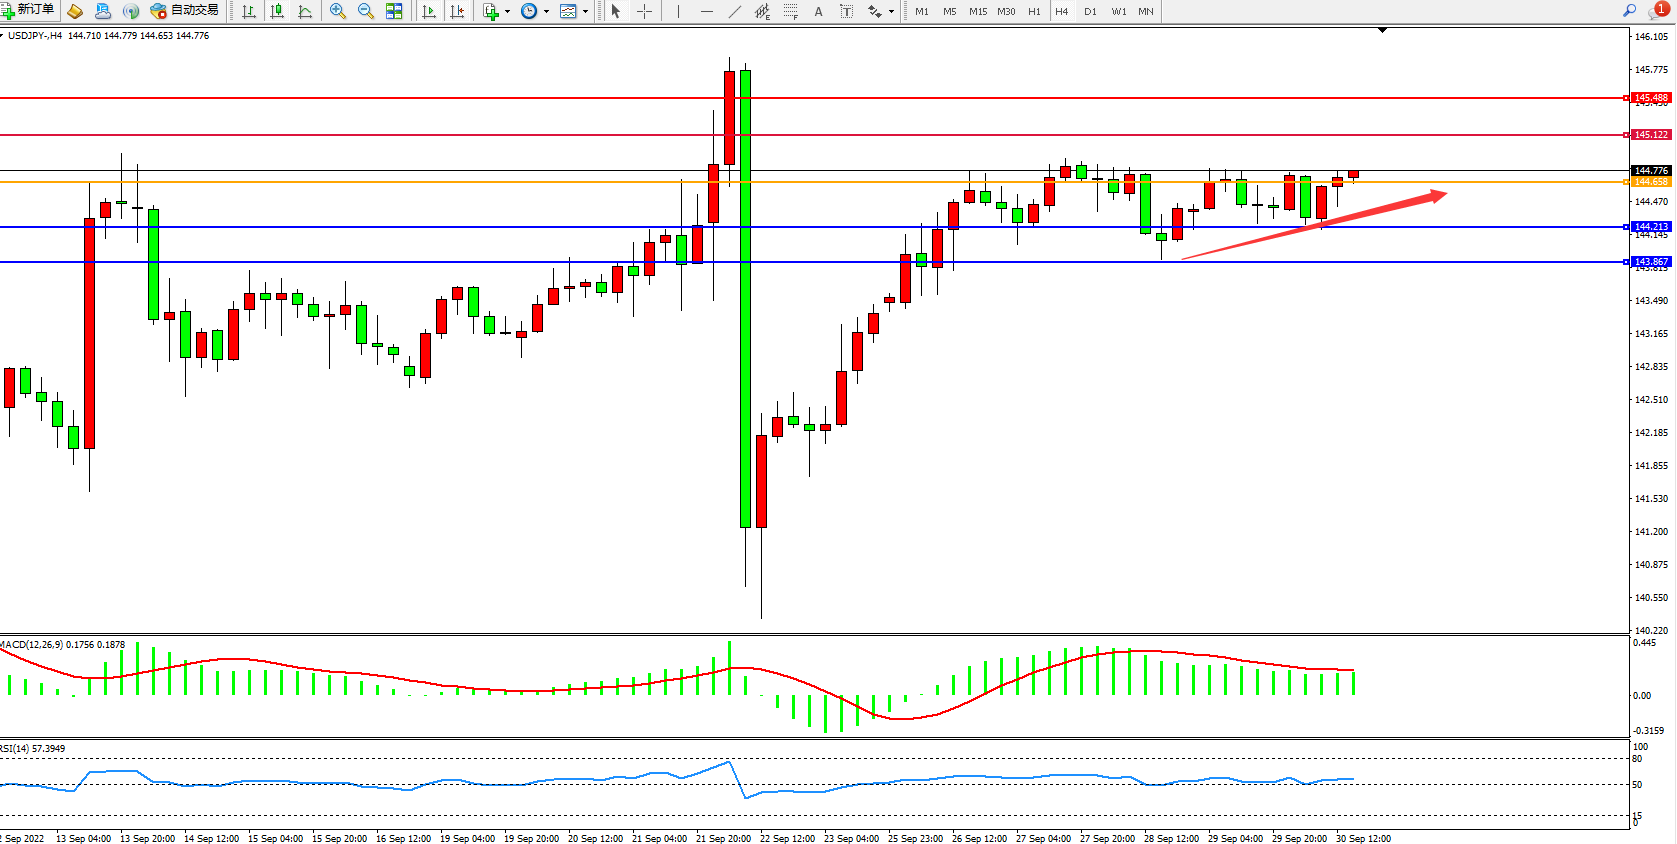Viewport: 1677px width, 844px height.
Task: Click the tile windows icon
Action: pos(394,11)
